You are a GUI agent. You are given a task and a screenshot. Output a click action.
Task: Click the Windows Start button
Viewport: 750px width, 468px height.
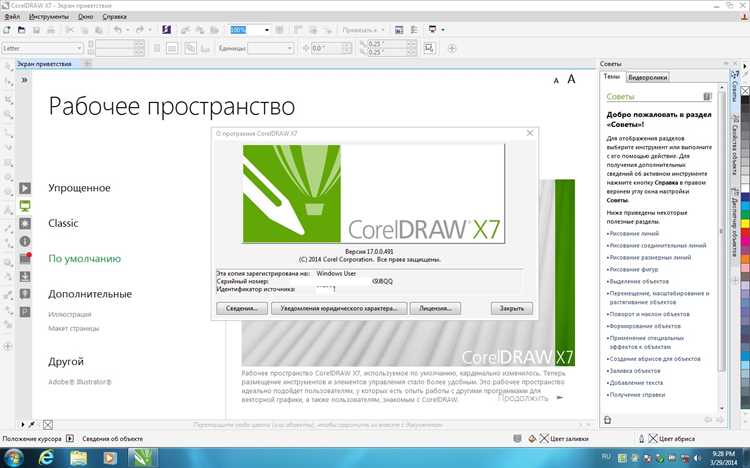pyautogui.click(x=14, y=458)
